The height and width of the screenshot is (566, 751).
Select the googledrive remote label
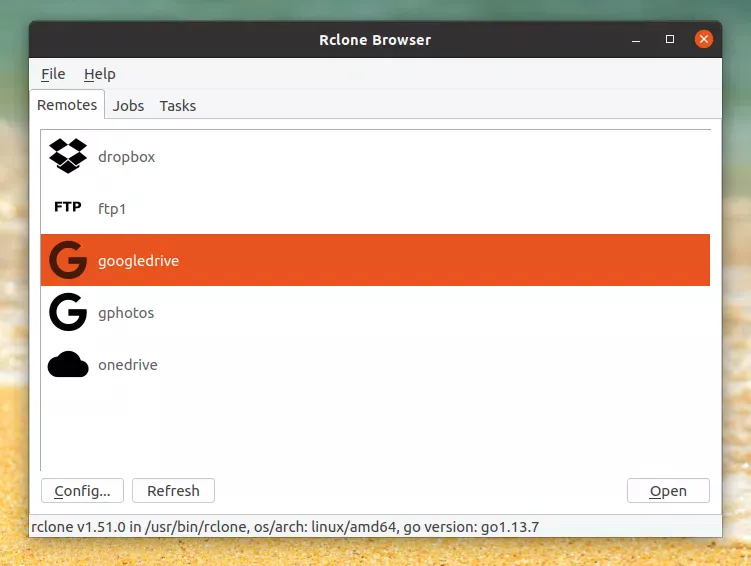pos(138,261)
